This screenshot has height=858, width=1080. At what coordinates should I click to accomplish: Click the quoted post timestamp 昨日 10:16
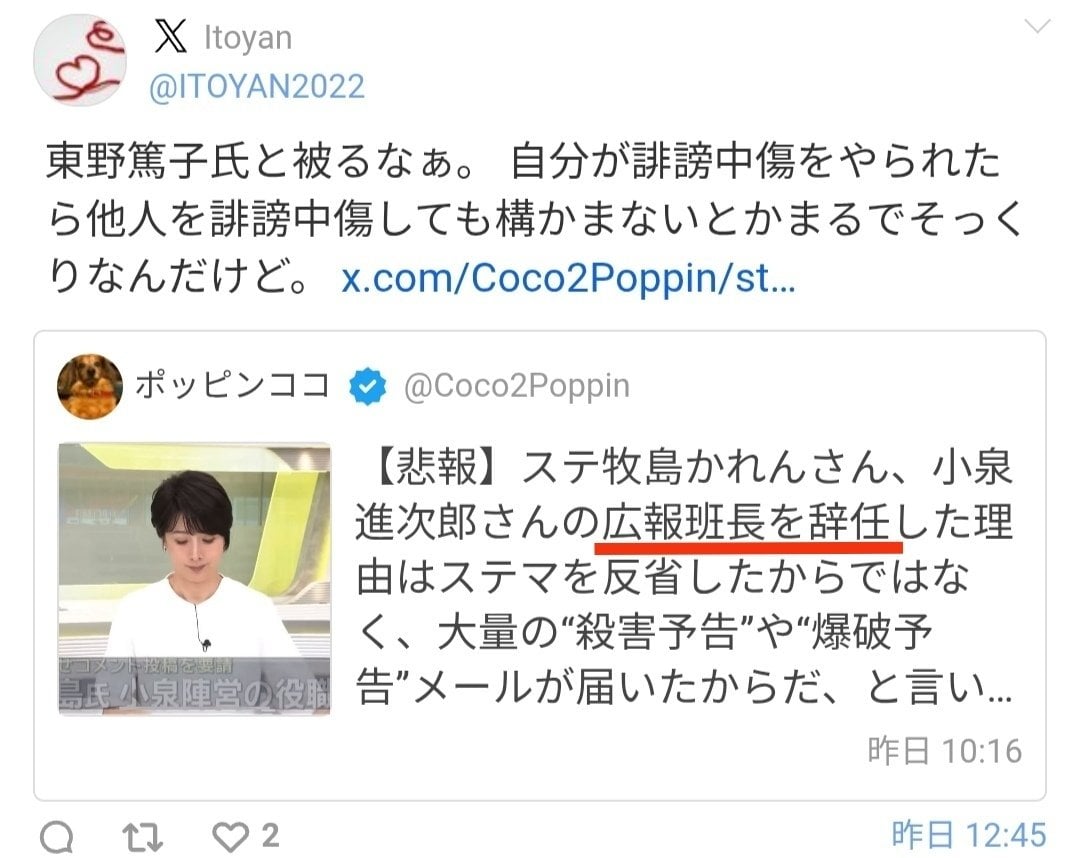coord(944,751)
